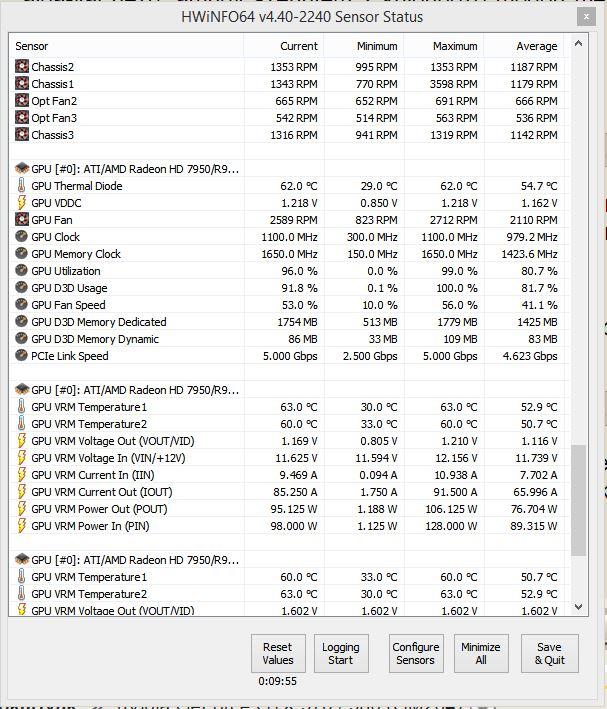This screenshot has width=607, height=709.
Task: Select the GPU VRM Power In (PIN) label
Action: point(90,526)
